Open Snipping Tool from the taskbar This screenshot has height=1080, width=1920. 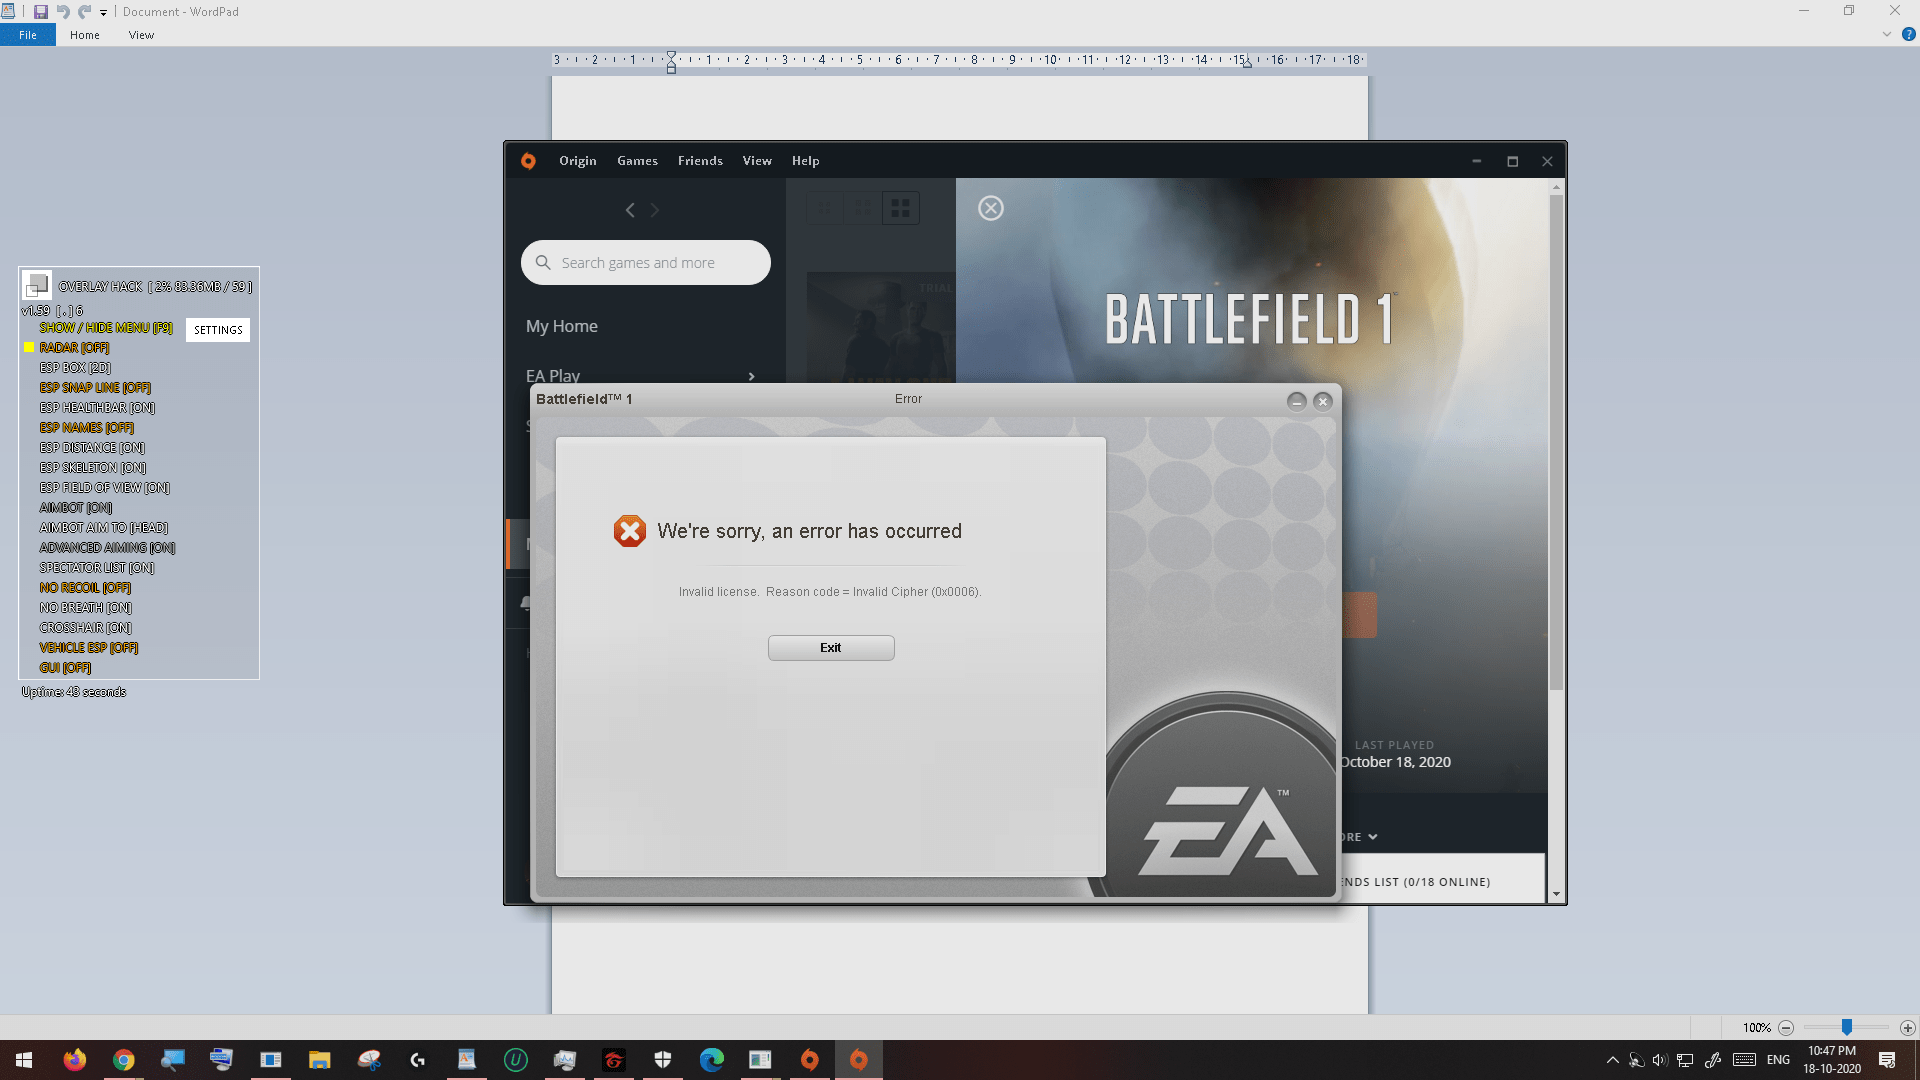[x=369, y=1060]
